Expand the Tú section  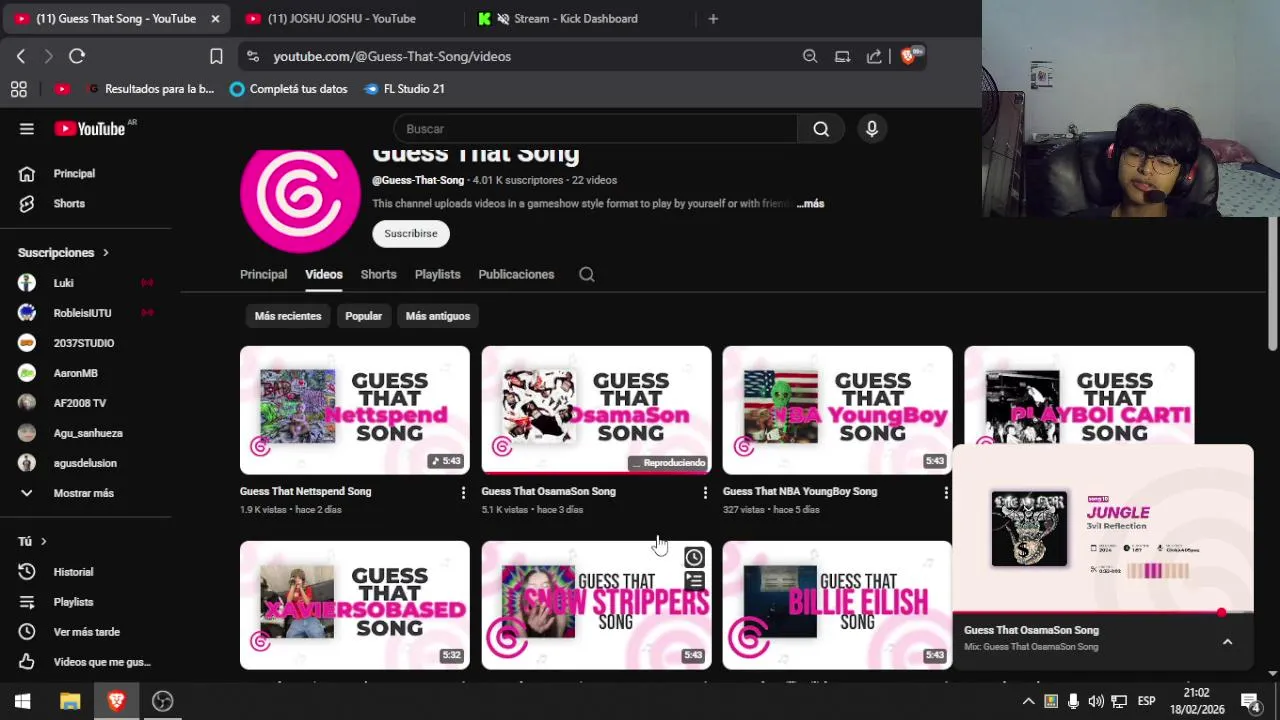[x=33, y=541]
